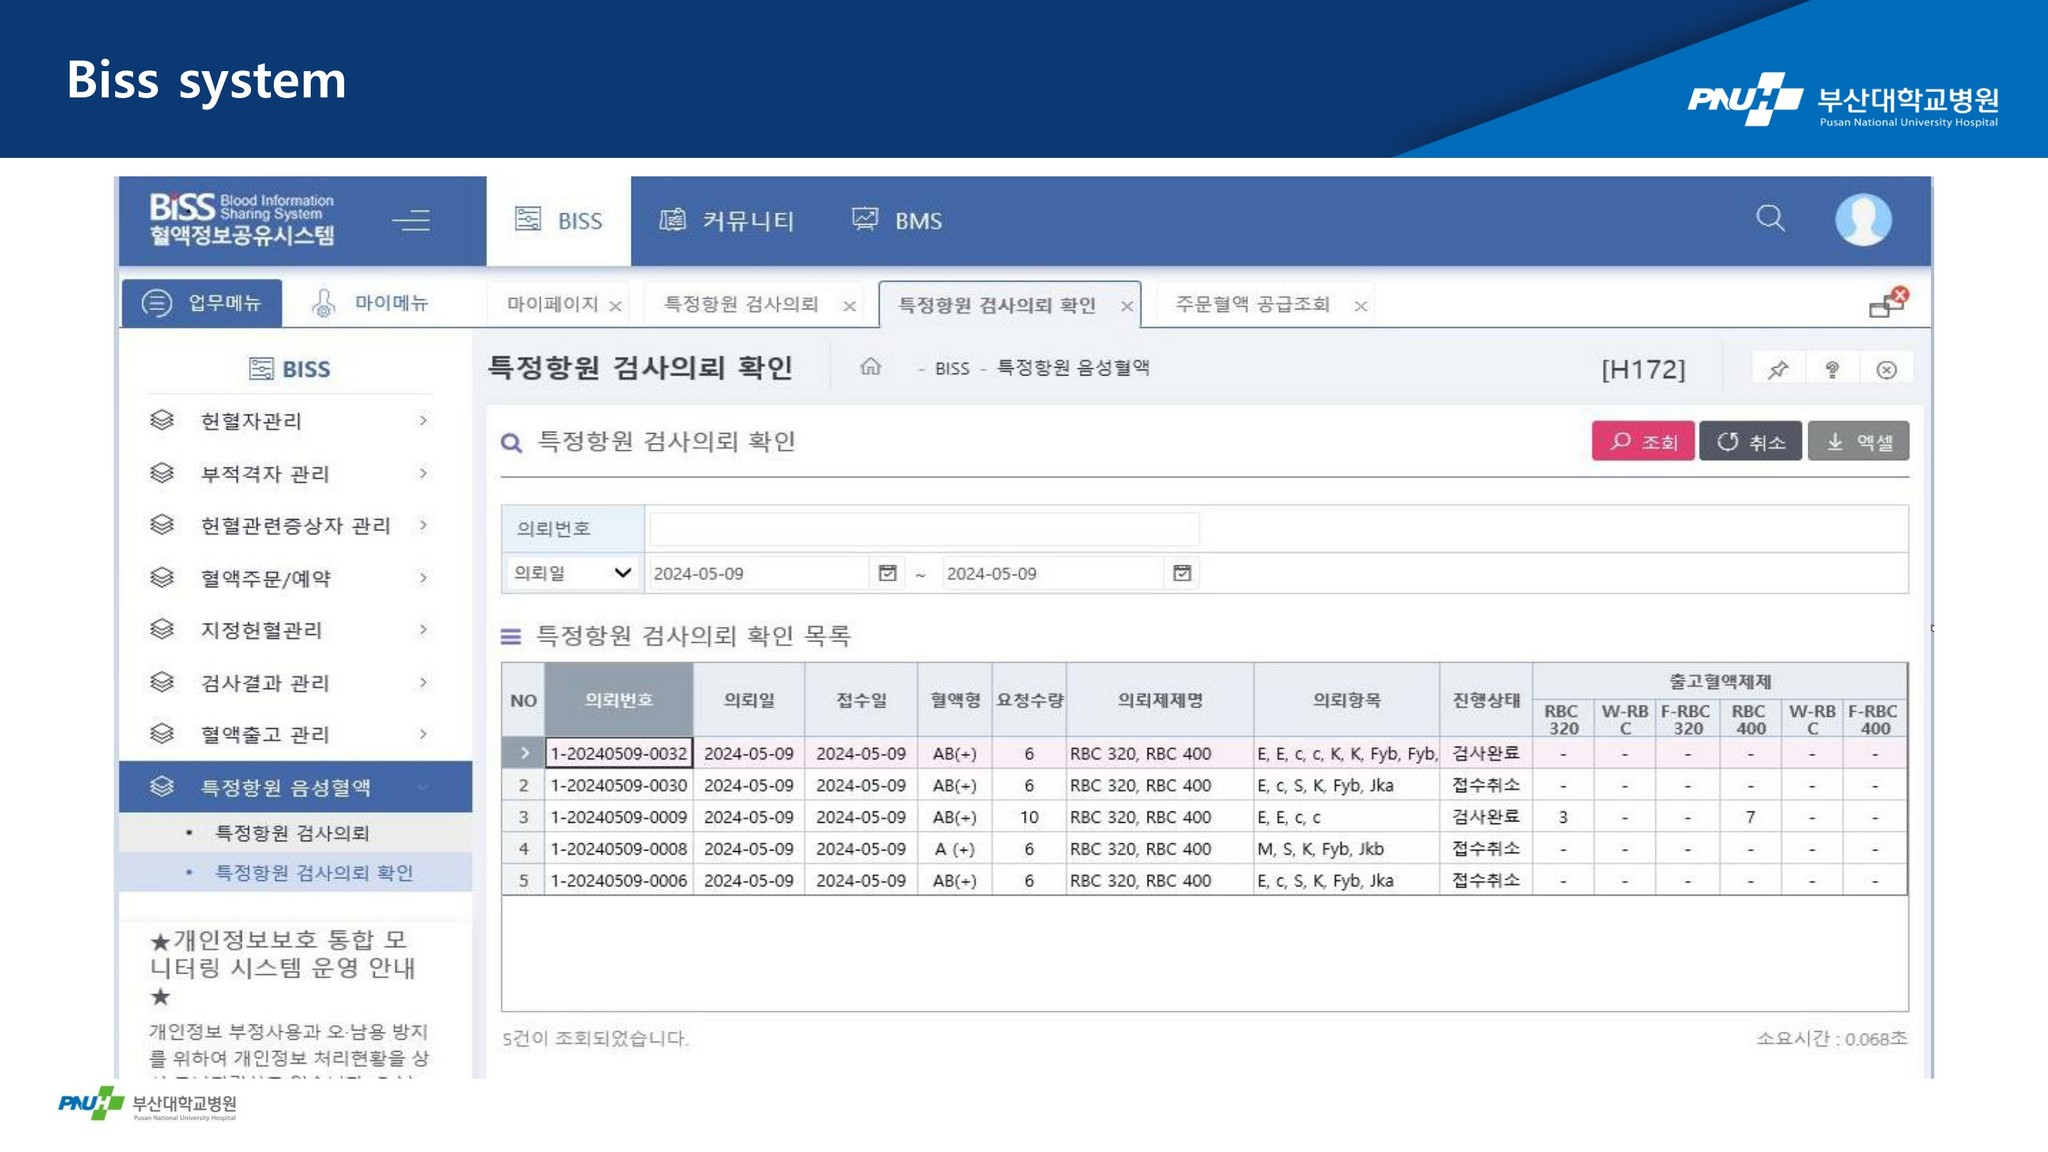The height and width of the screenshot is (1152, 2048).
Task: Open the 의뢰일 dropdown selector
Action: tap(572, 573)
